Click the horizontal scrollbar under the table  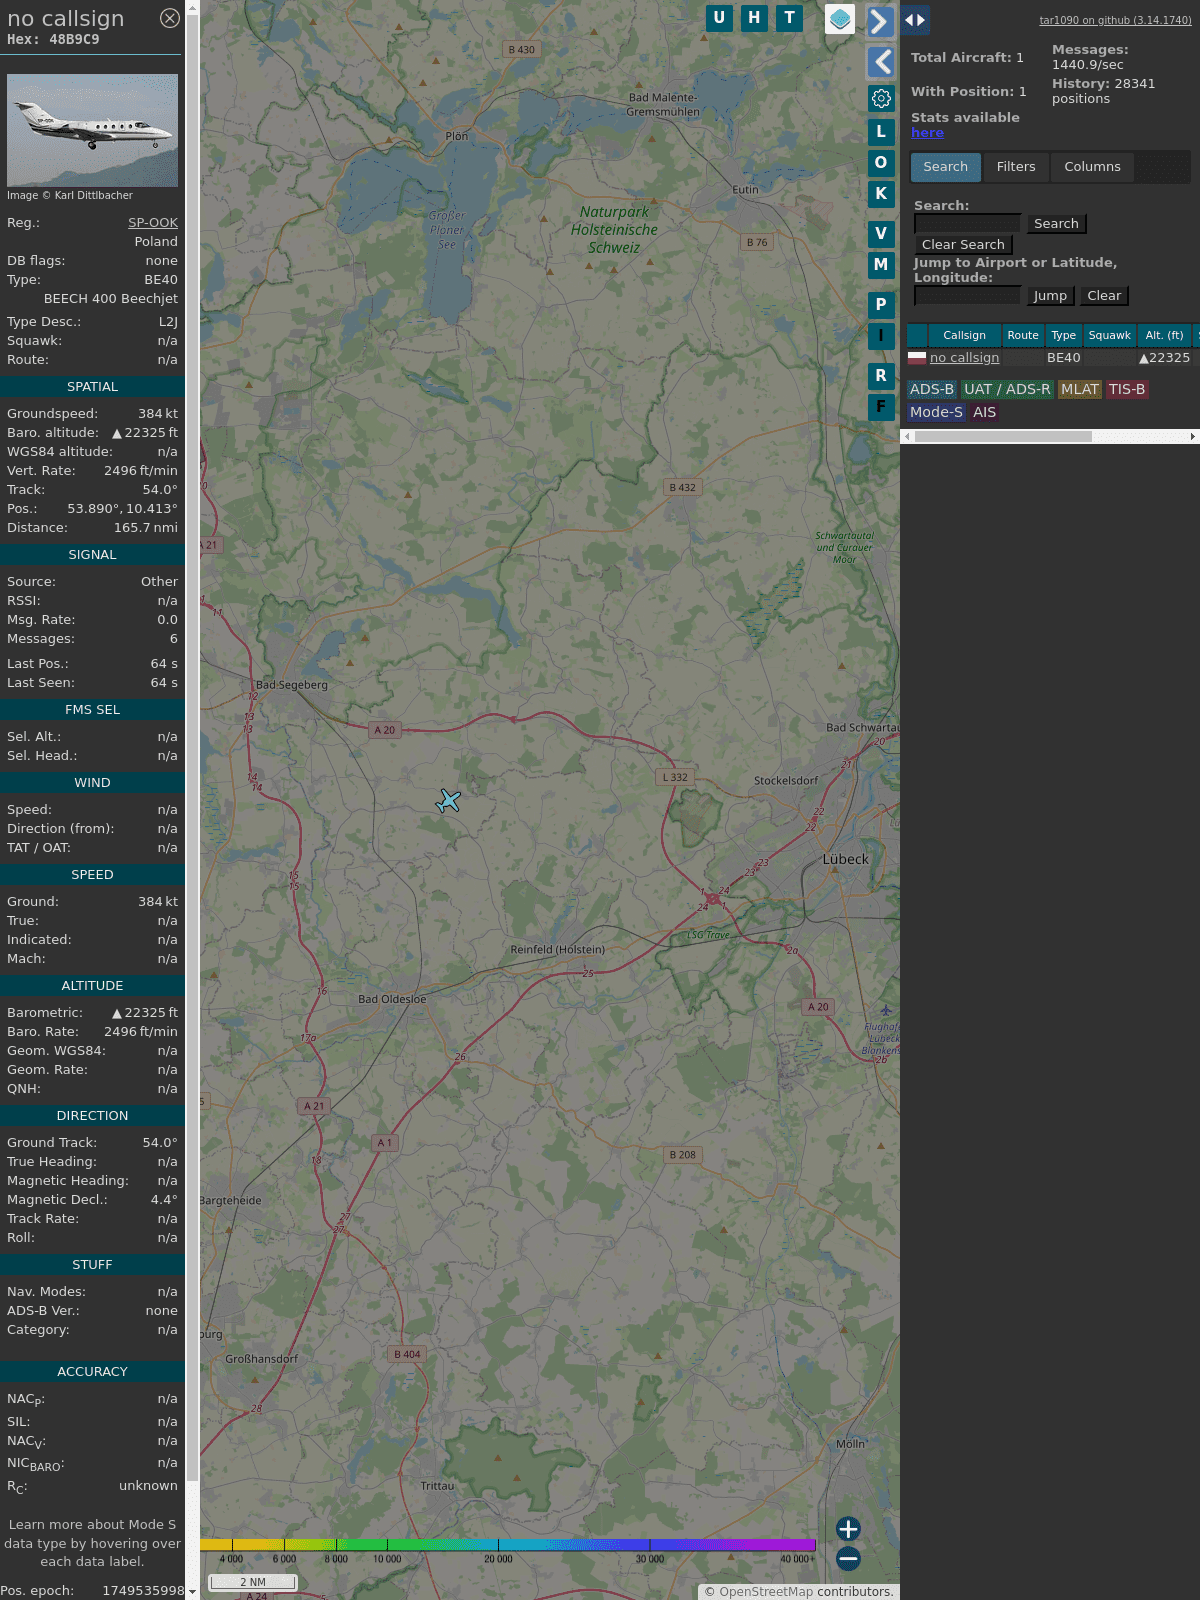click(1003, 437)
